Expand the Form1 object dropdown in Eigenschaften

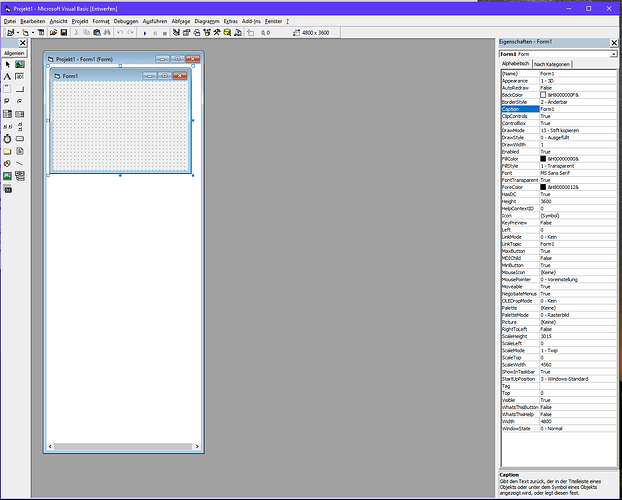click(x=614, y=54)
